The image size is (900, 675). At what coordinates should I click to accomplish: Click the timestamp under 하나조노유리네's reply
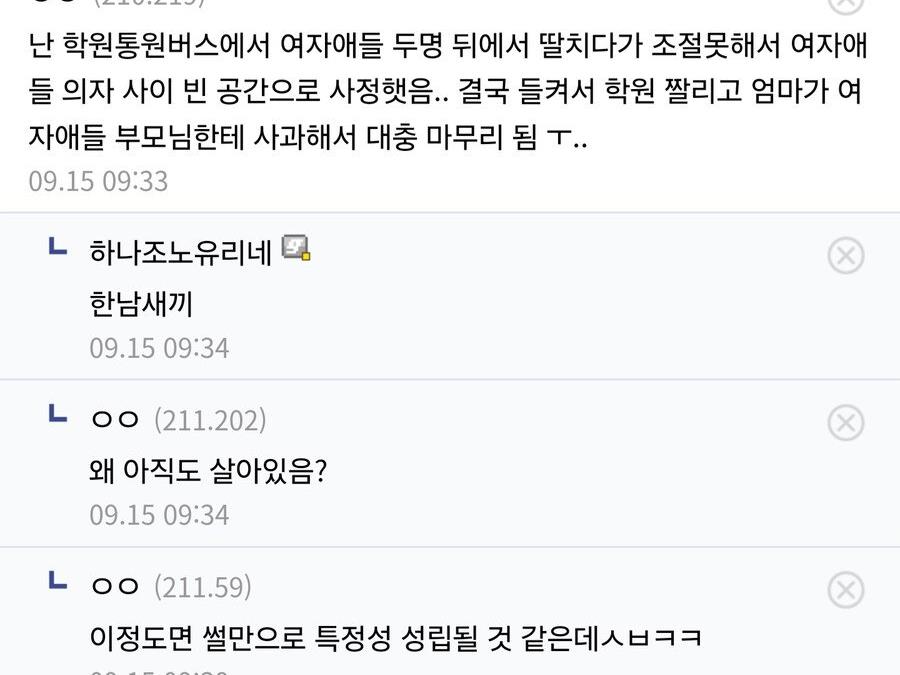point(159,348)
